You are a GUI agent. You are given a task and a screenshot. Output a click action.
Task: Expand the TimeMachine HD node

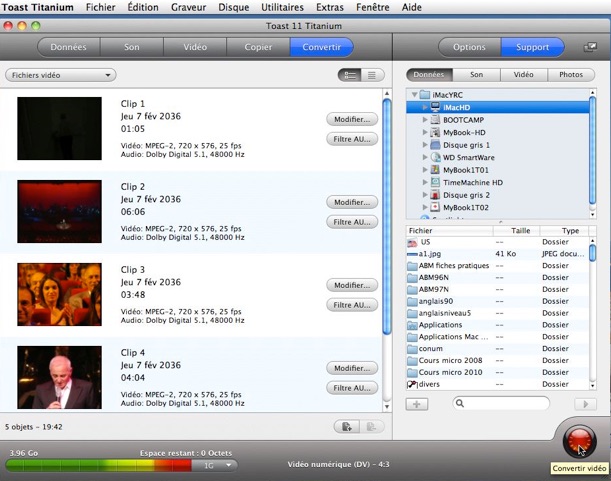click(425, 182)
